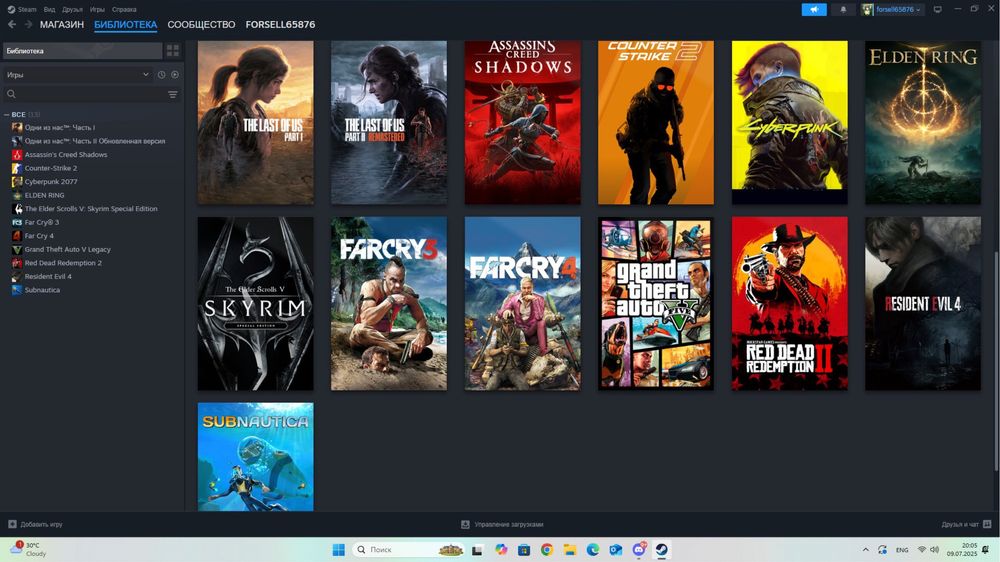This screenshot has height=562, width=1000.
Task: Open Outlook from taskbar
Action: (x=615, y=550)
